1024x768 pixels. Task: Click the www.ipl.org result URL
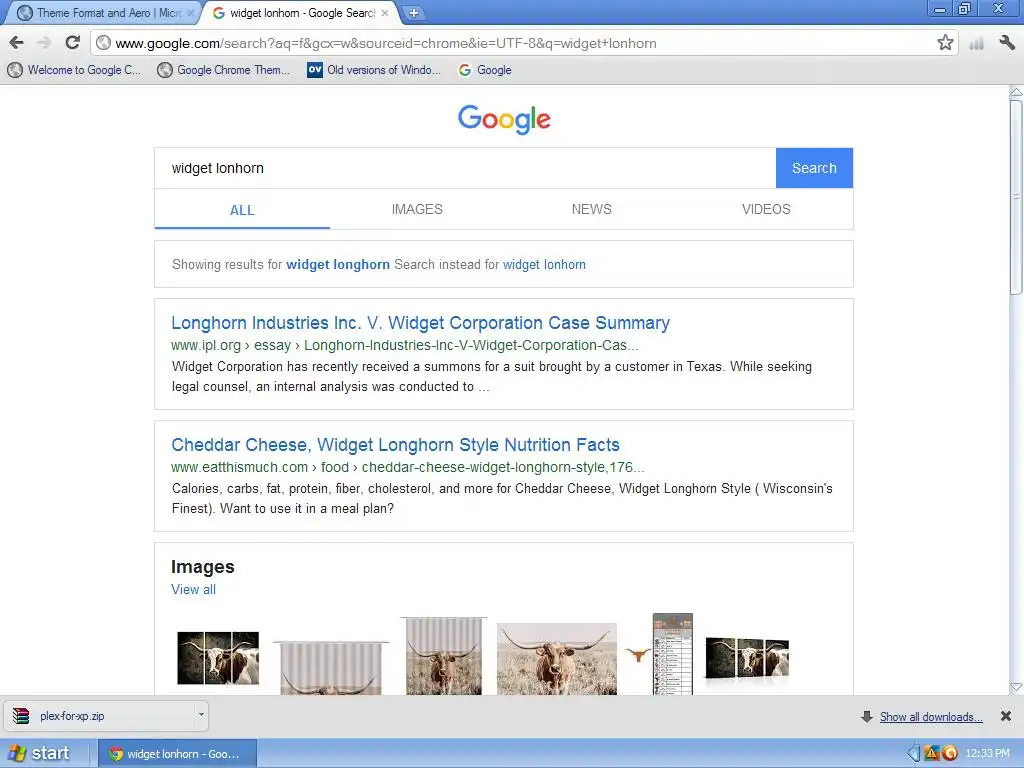point(405,345)
